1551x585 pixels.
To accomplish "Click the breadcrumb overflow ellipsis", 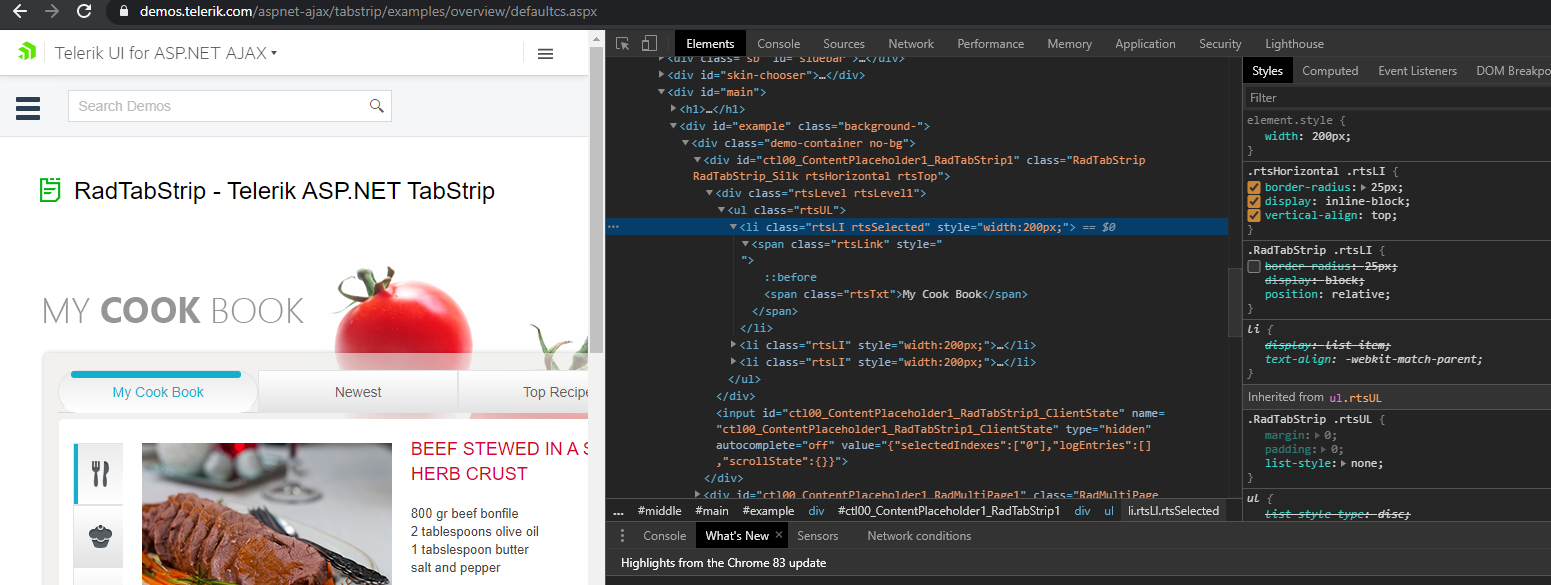I will (x=618, y=511).
